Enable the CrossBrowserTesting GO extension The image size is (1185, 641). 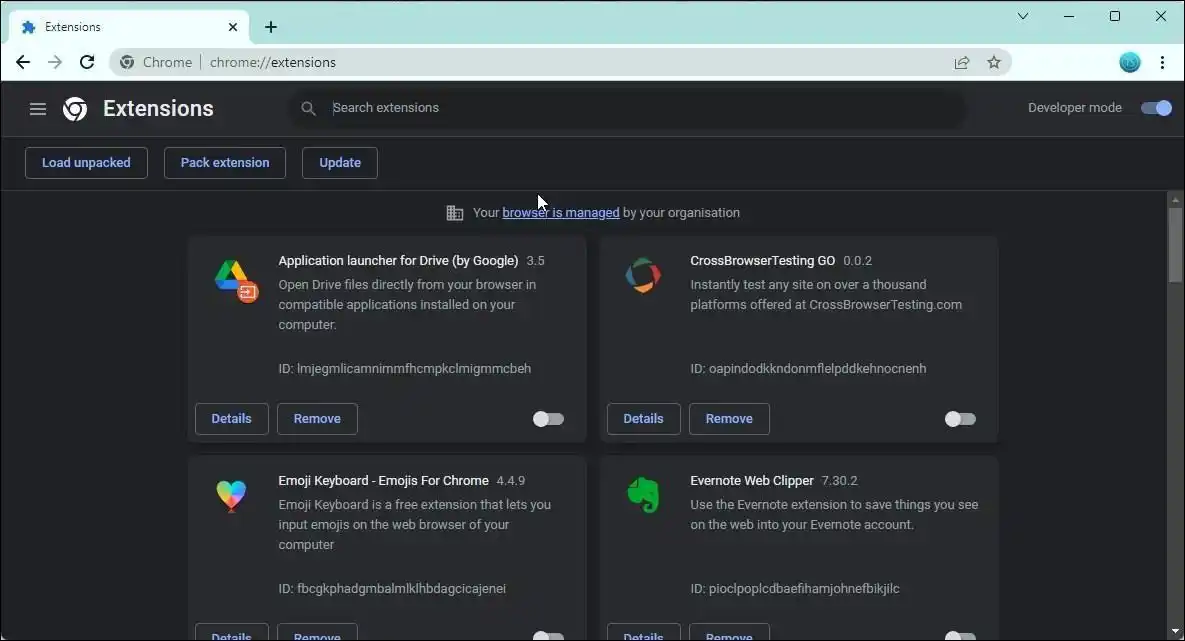click(x=960, y=419)
